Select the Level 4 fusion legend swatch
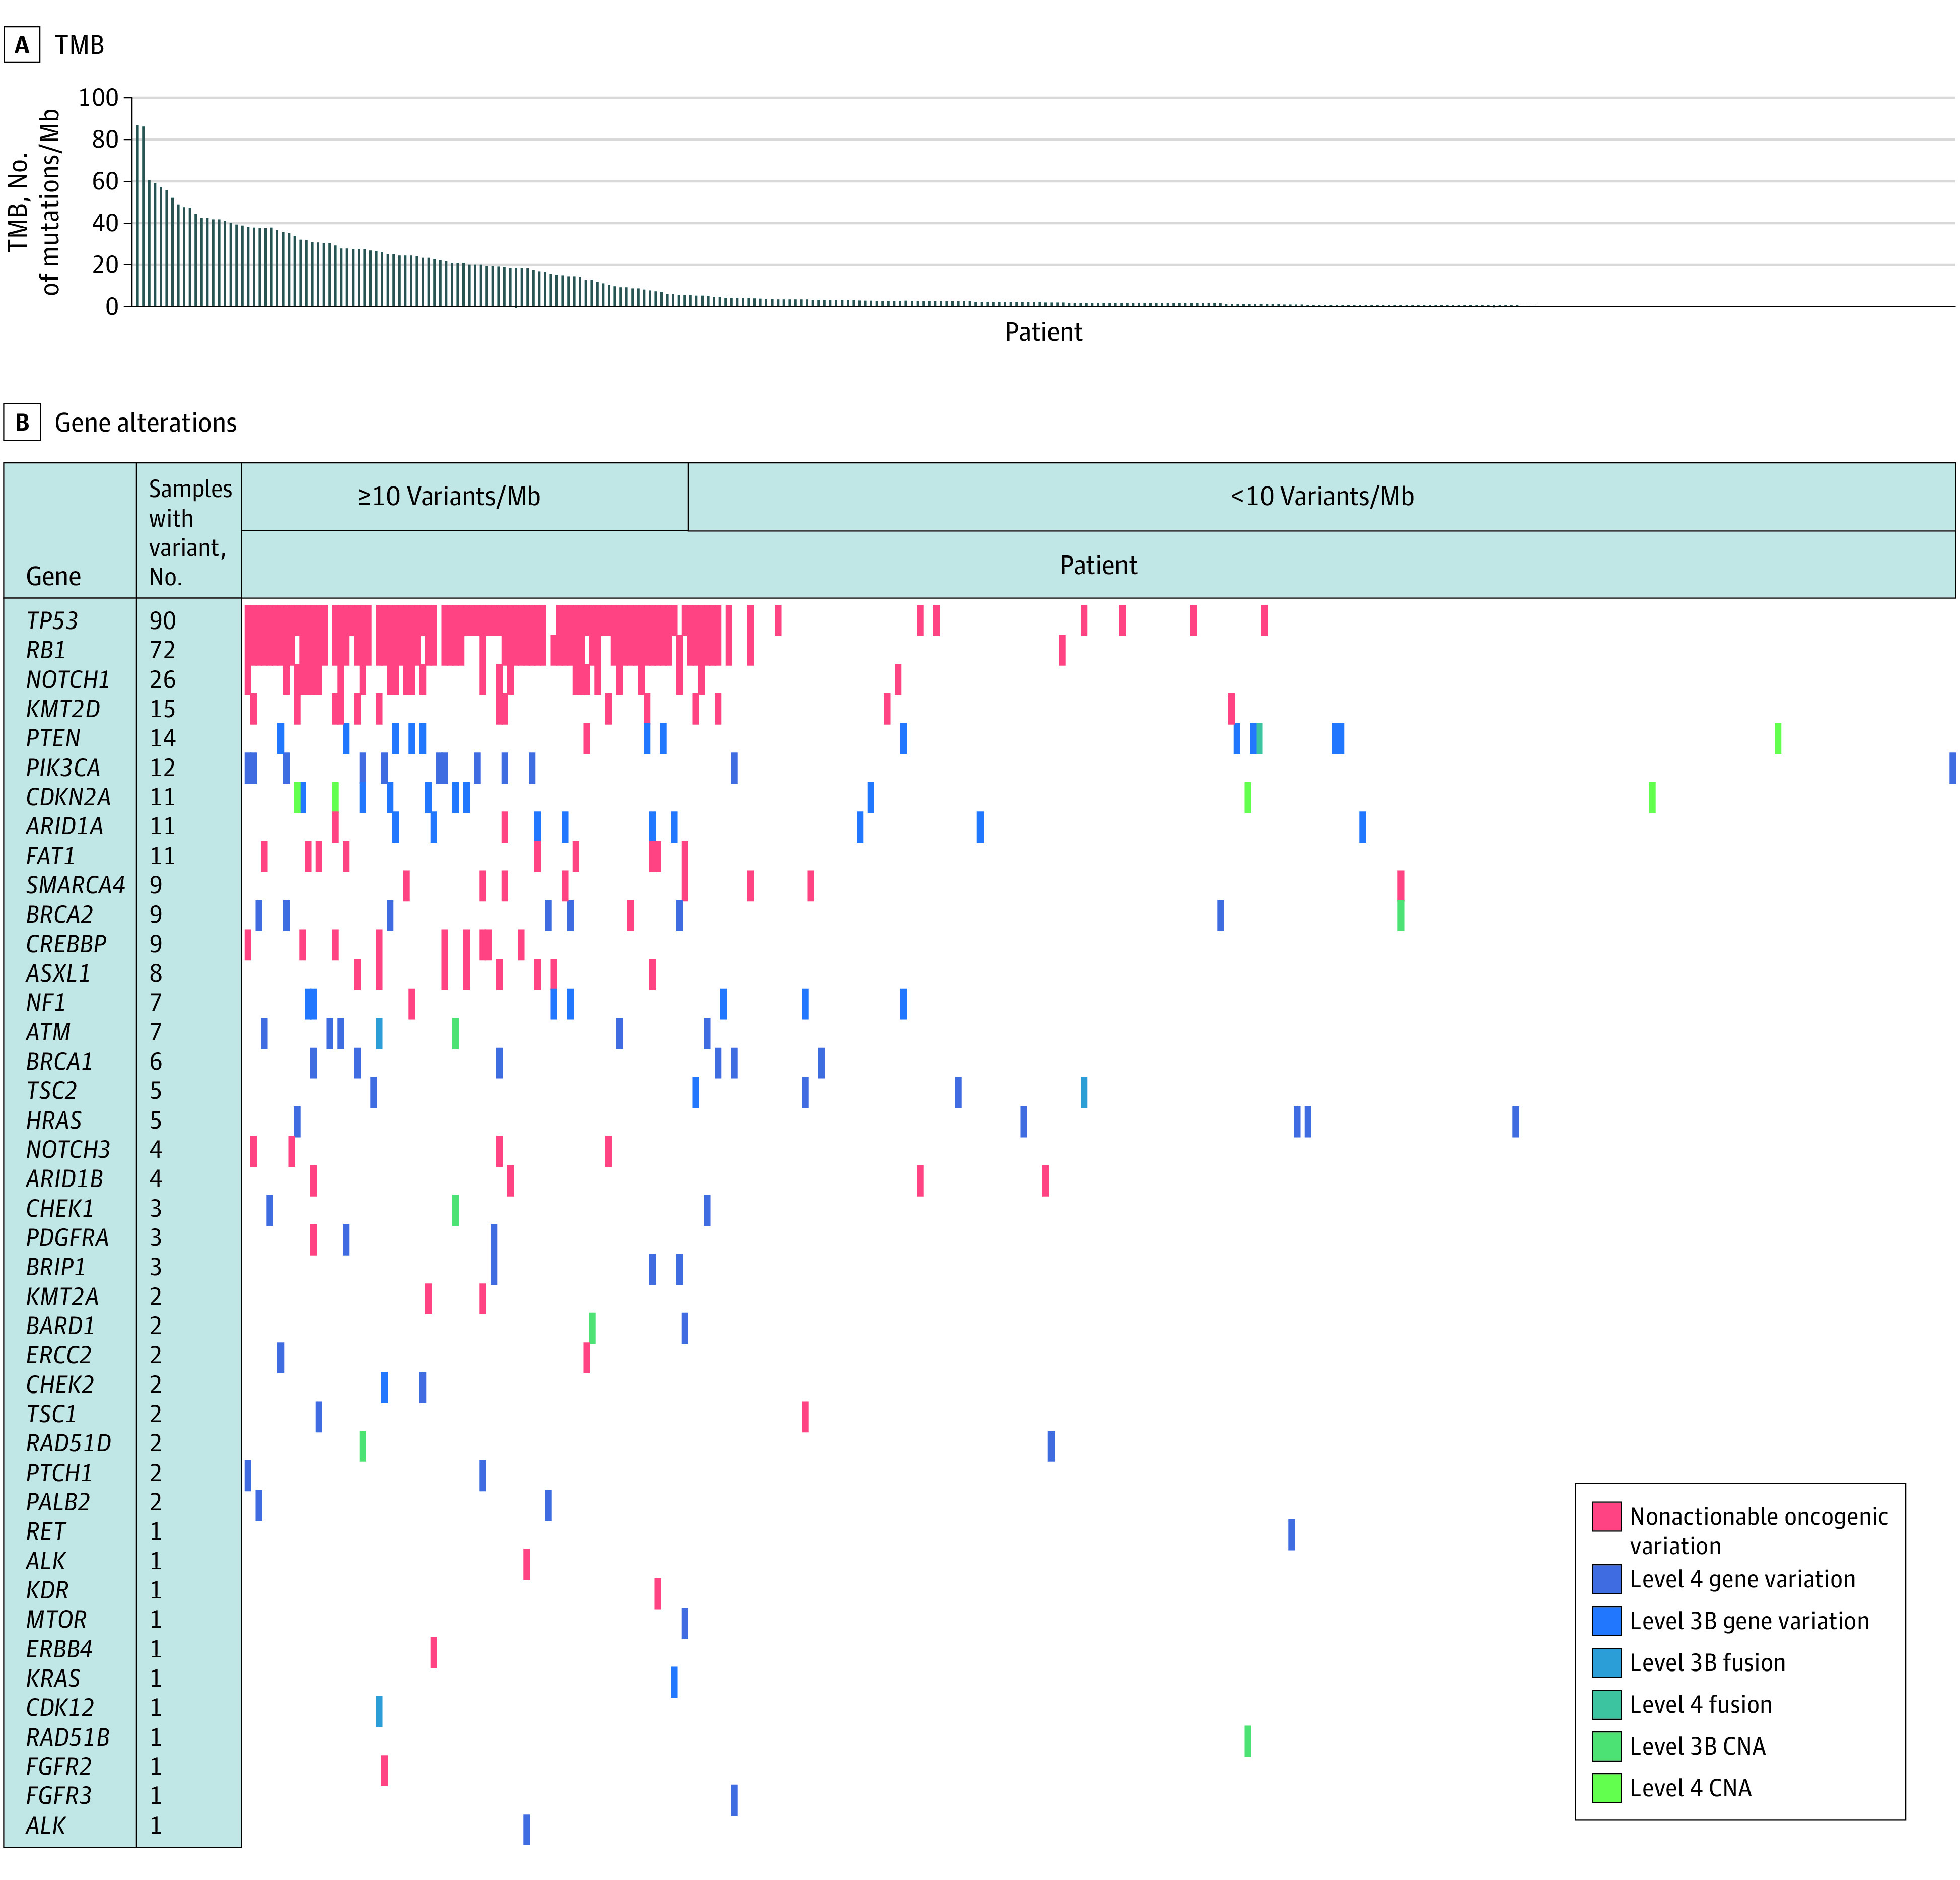This screenshot has width=1960, height=1880. click(x=1606, y=1704)
